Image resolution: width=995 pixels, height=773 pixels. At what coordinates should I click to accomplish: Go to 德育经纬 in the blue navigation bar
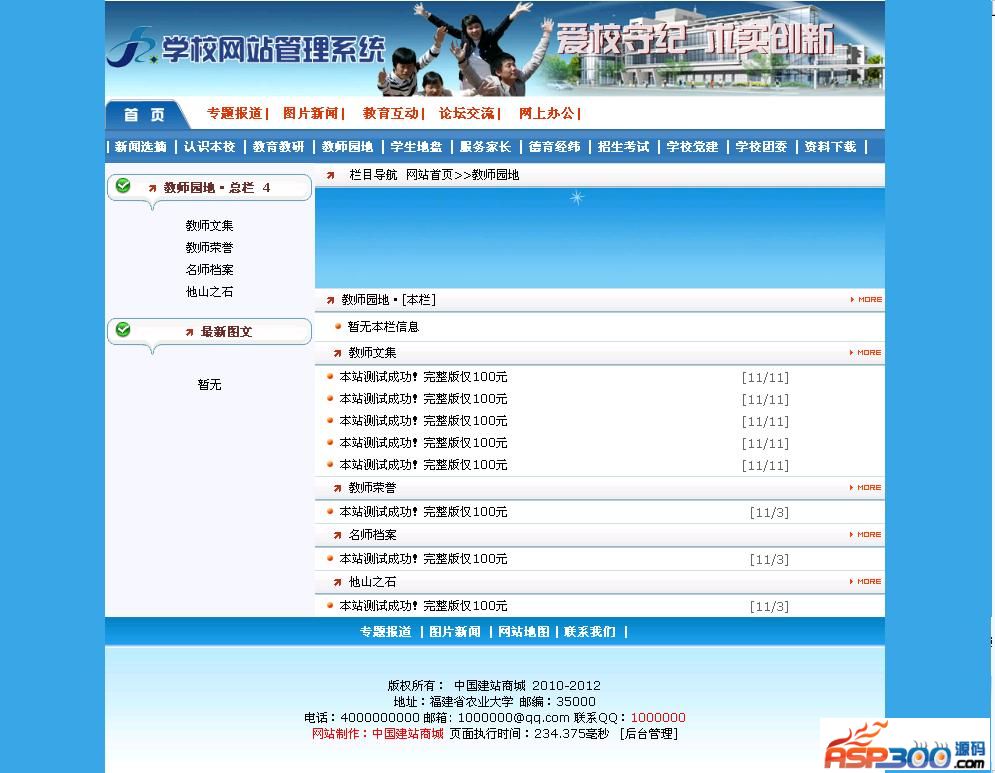[555, 147]
